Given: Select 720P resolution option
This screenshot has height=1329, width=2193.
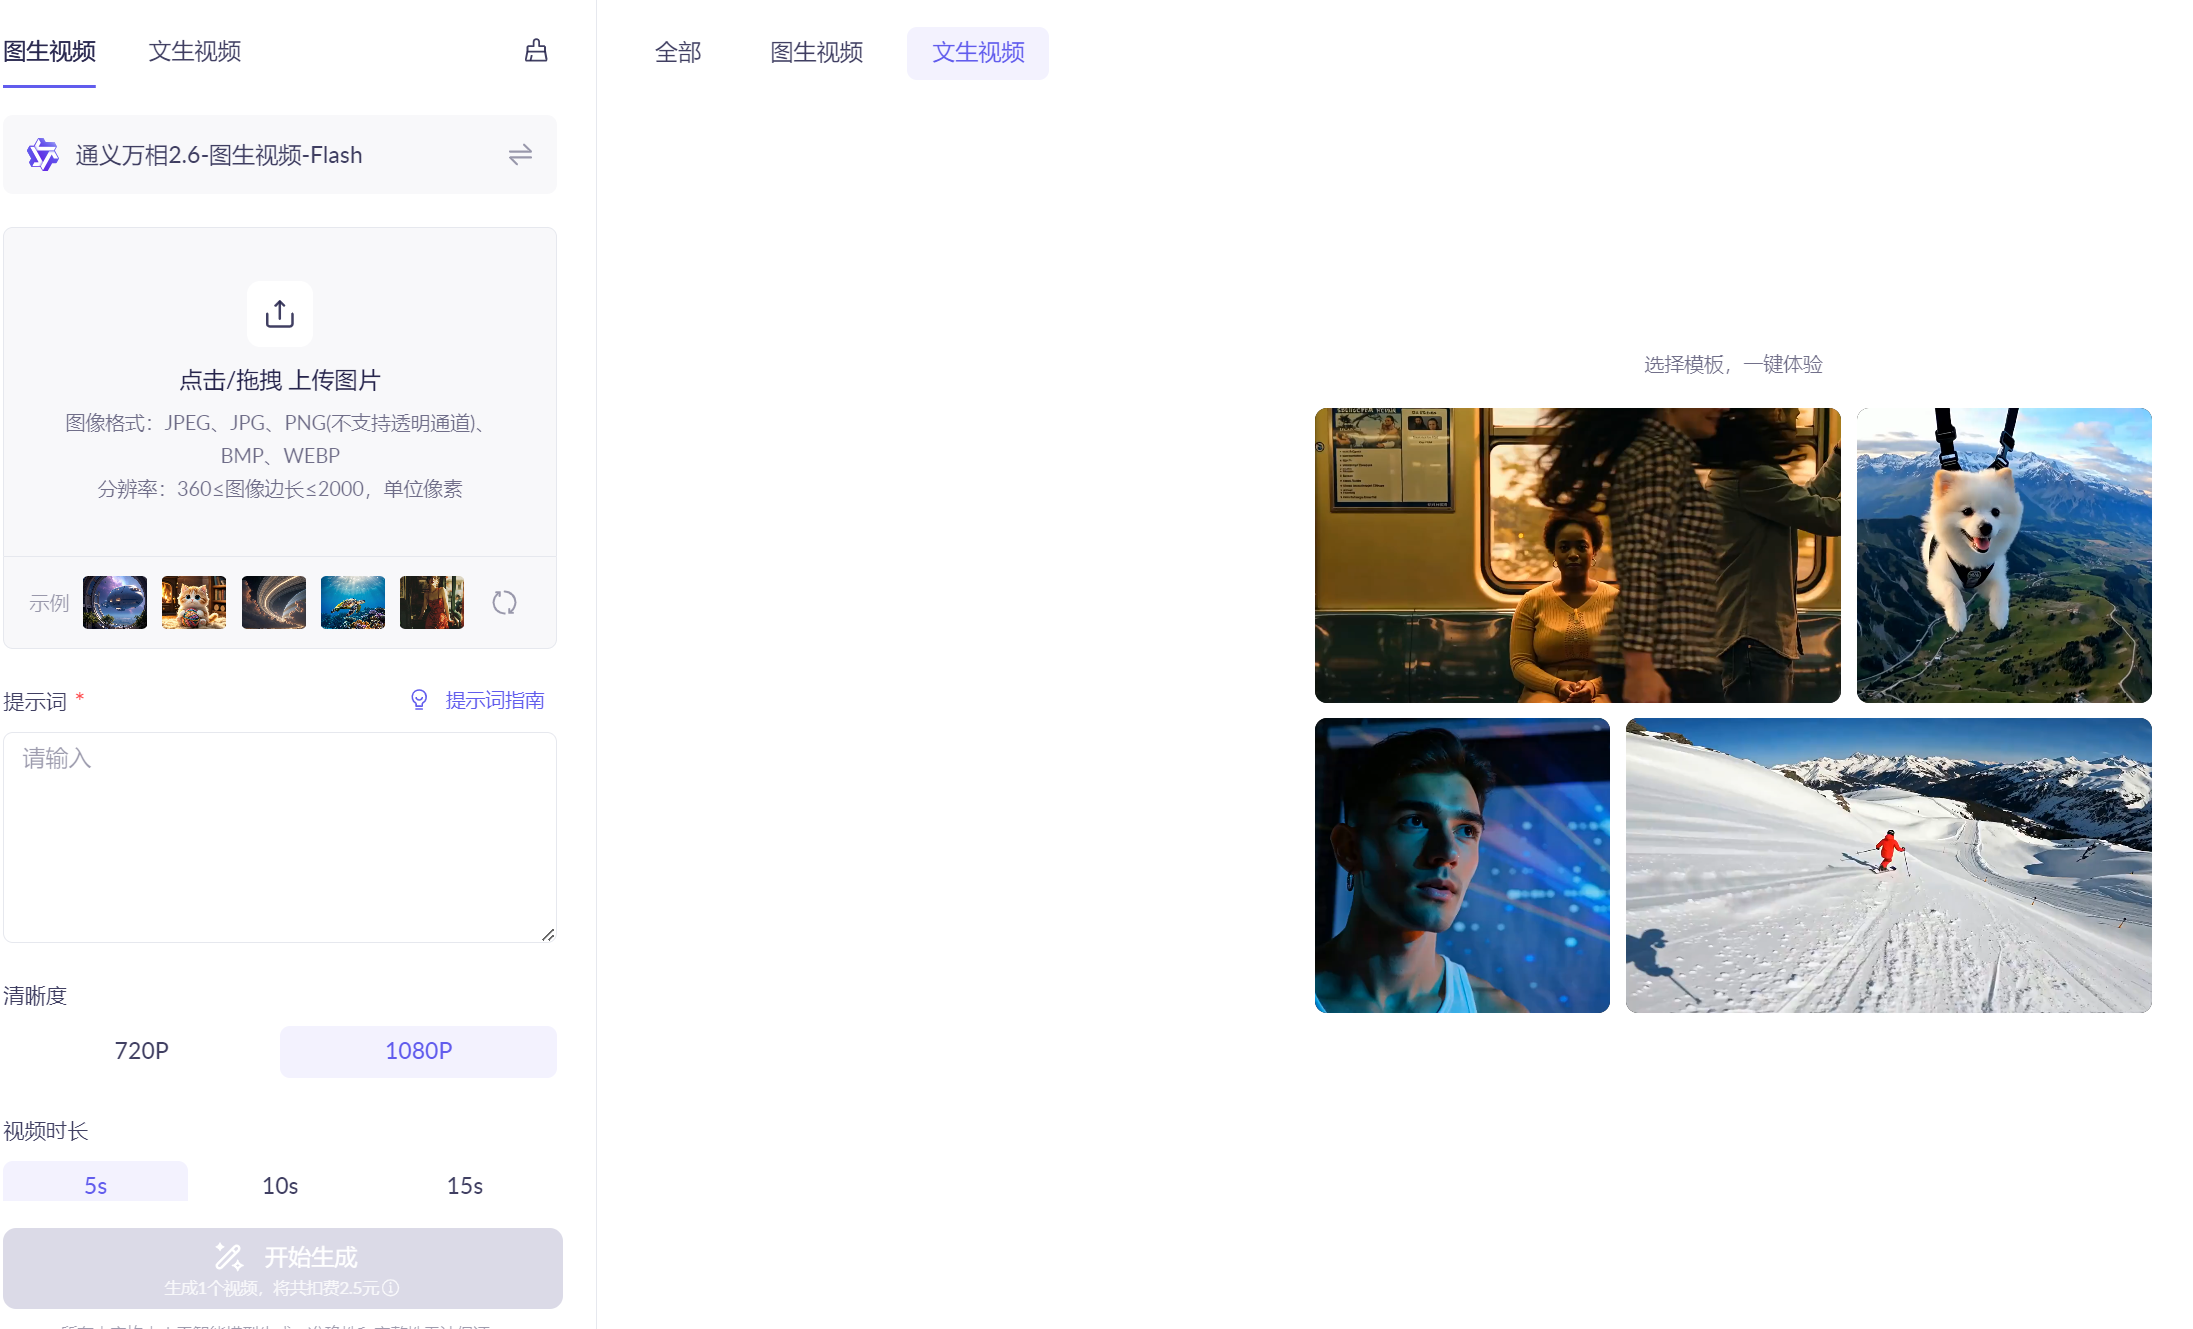Looking at the screenshot, I should coord(141,1051).
